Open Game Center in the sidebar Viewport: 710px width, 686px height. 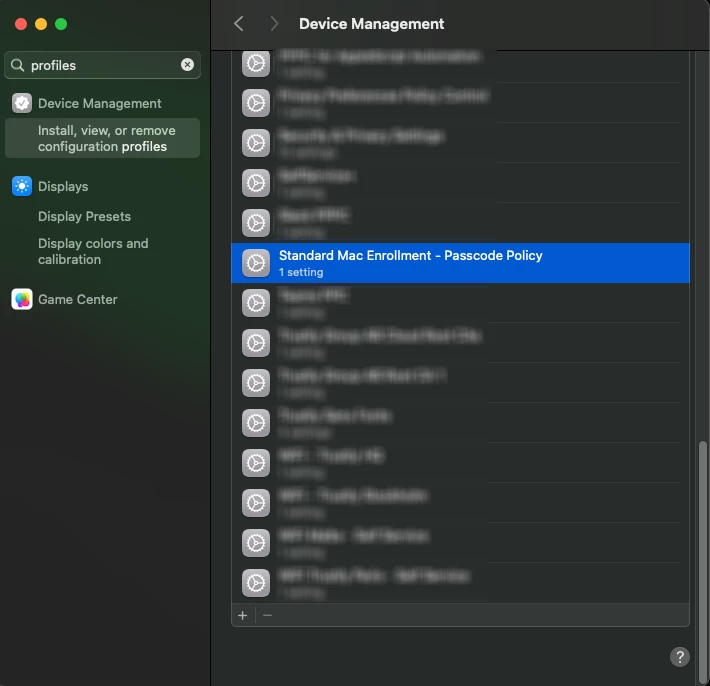(77, 299)
